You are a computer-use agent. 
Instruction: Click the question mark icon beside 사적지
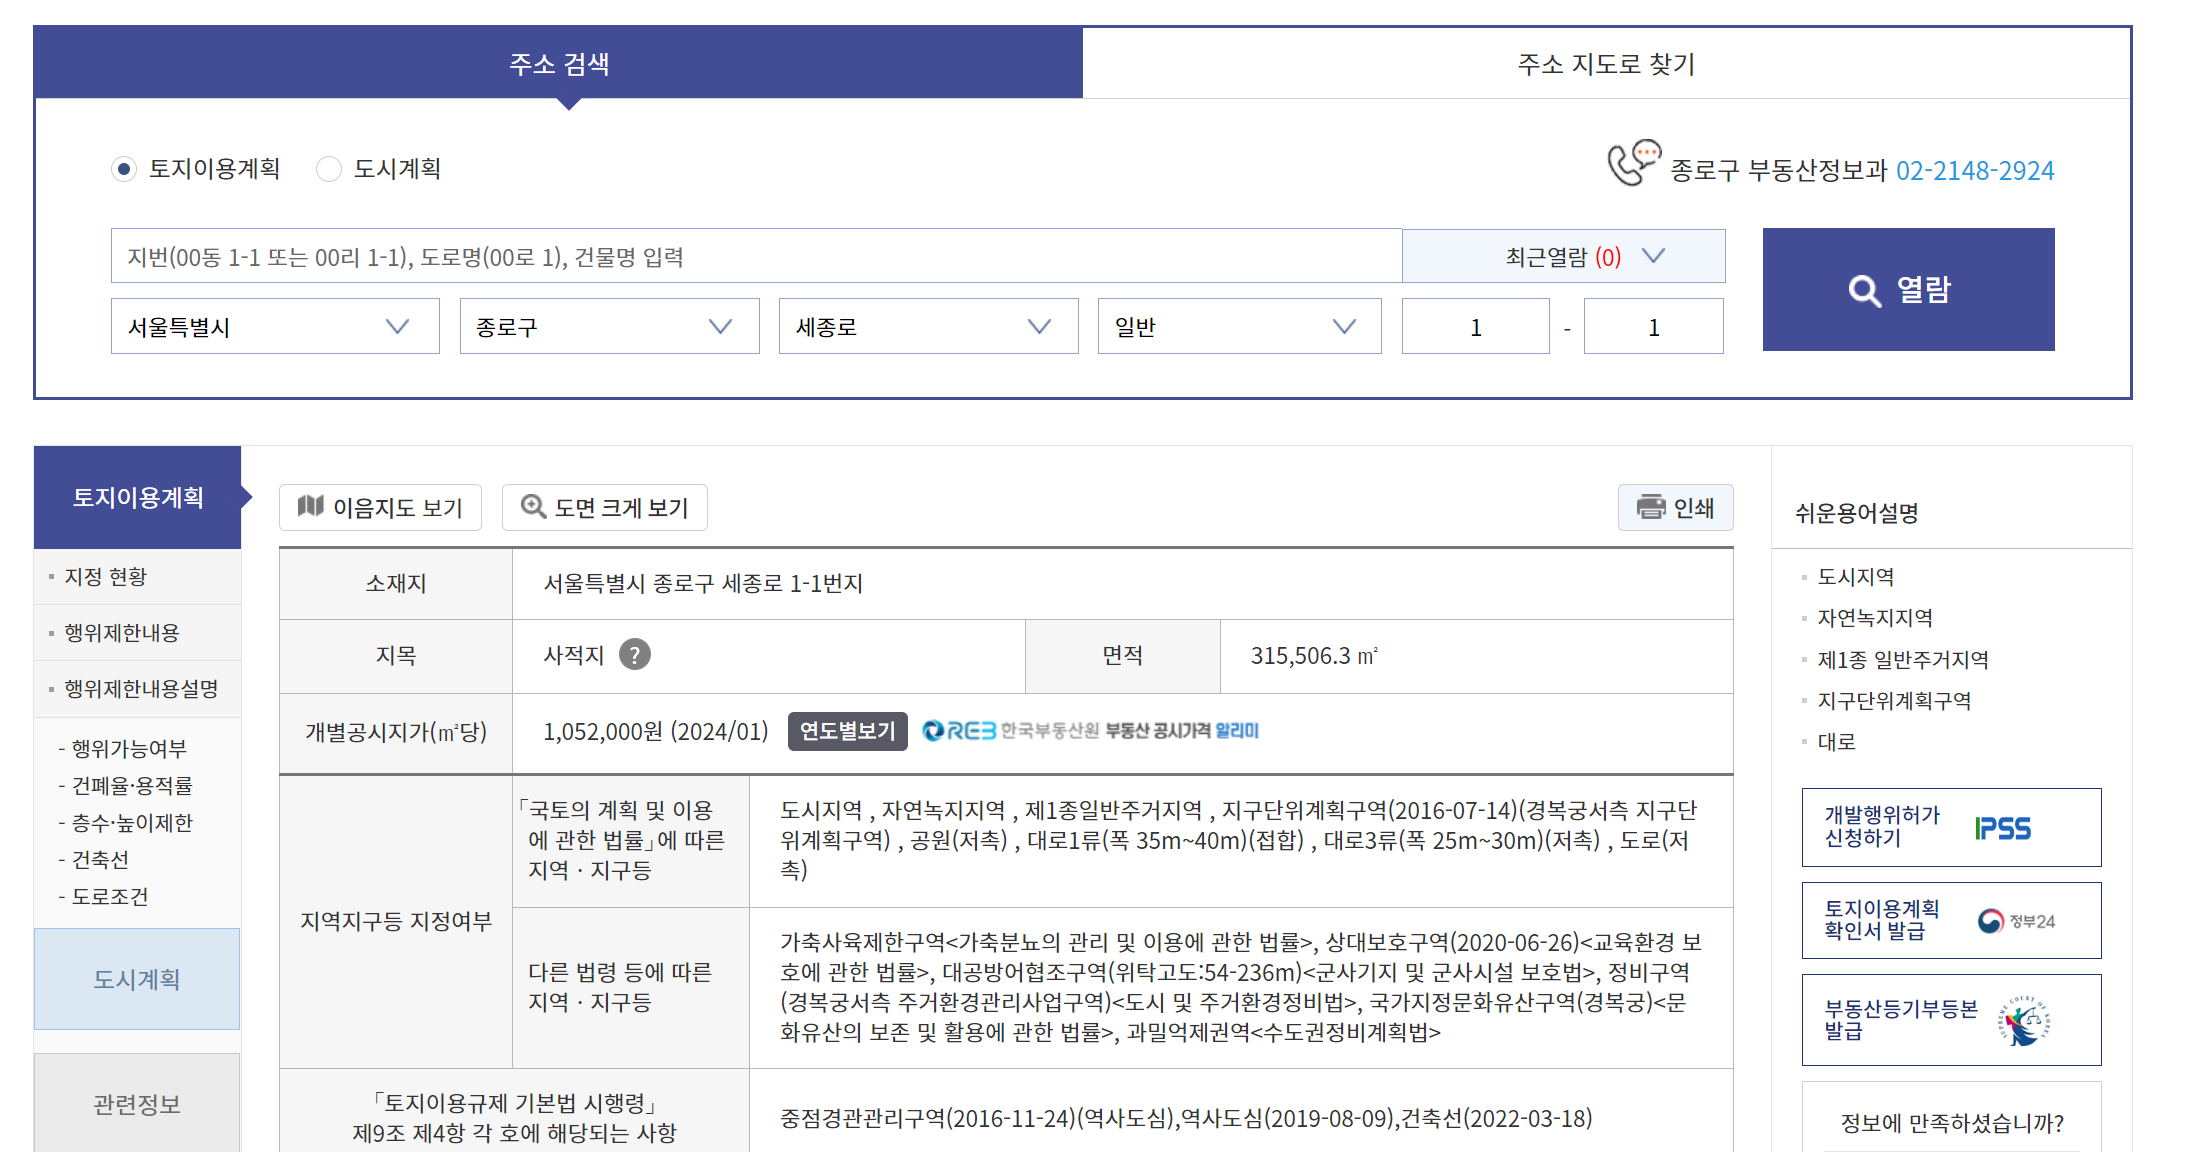635,655
